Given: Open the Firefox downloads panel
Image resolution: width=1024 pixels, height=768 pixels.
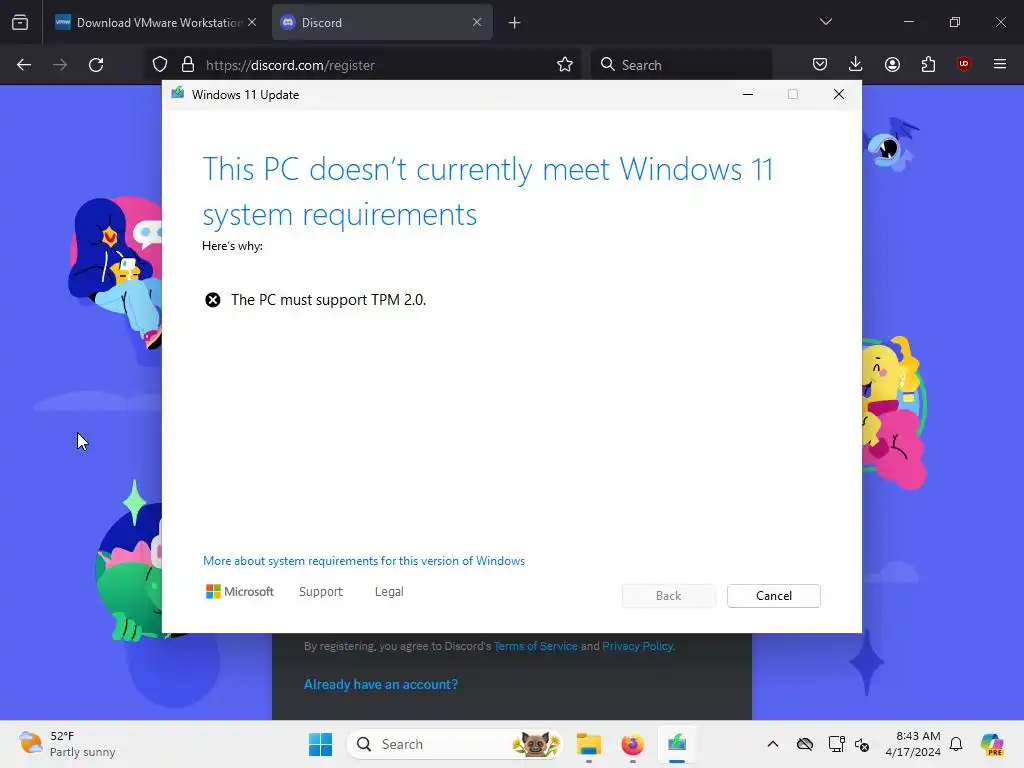Looking at the screenshot, I should (856, 65).
